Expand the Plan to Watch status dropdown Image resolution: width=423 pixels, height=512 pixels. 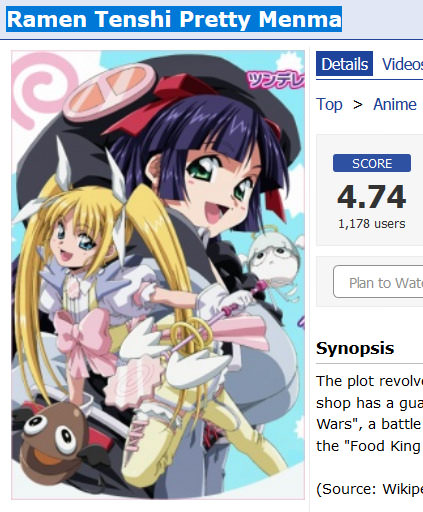(378, 282)
